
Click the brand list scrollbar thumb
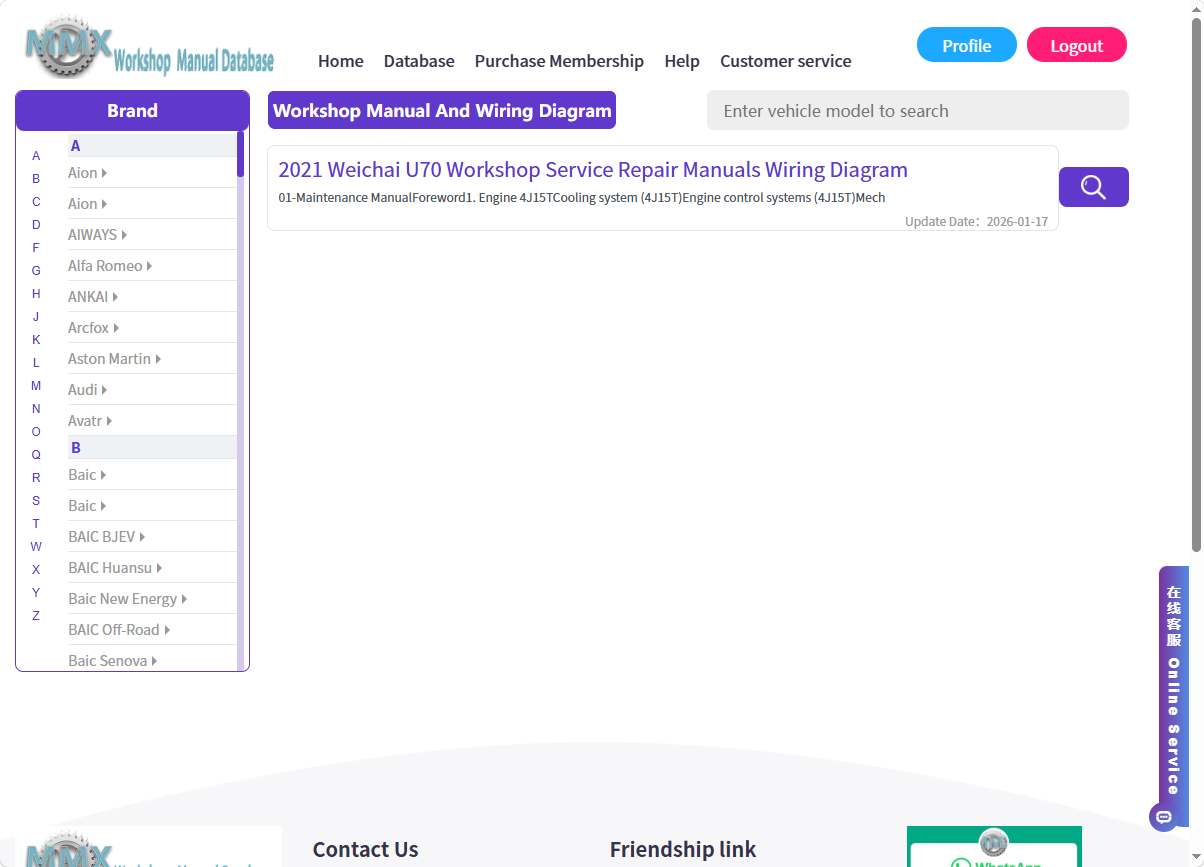click(x=240, y=154)
